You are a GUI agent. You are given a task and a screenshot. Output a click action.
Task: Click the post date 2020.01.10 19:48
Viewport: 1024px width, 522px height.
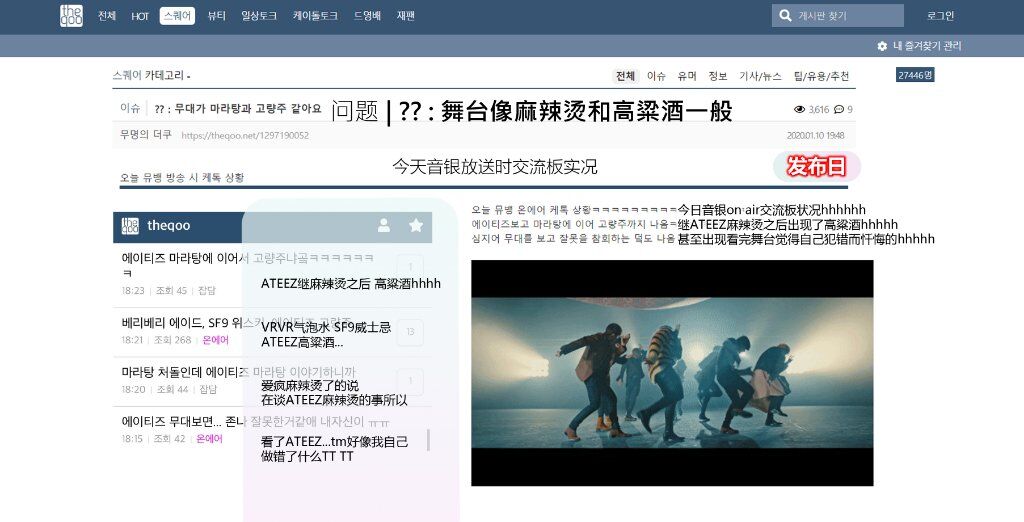[x=816, y=135]
